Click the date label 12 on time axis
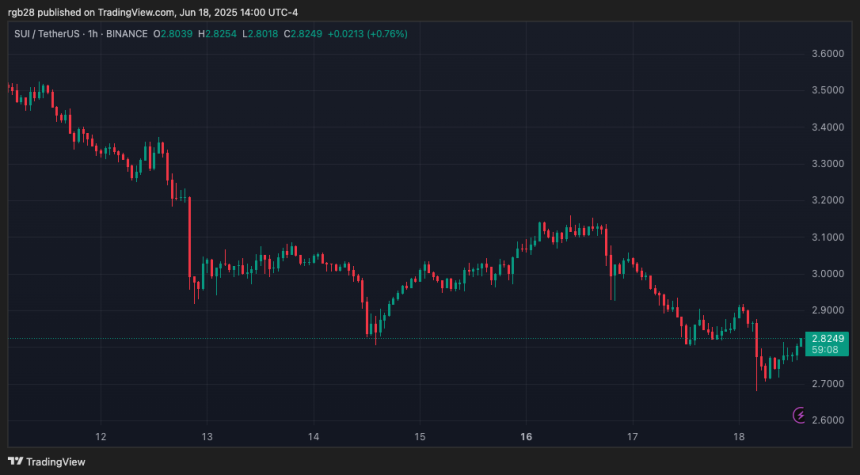The image size is (860, 475). (x=100, y=437)
